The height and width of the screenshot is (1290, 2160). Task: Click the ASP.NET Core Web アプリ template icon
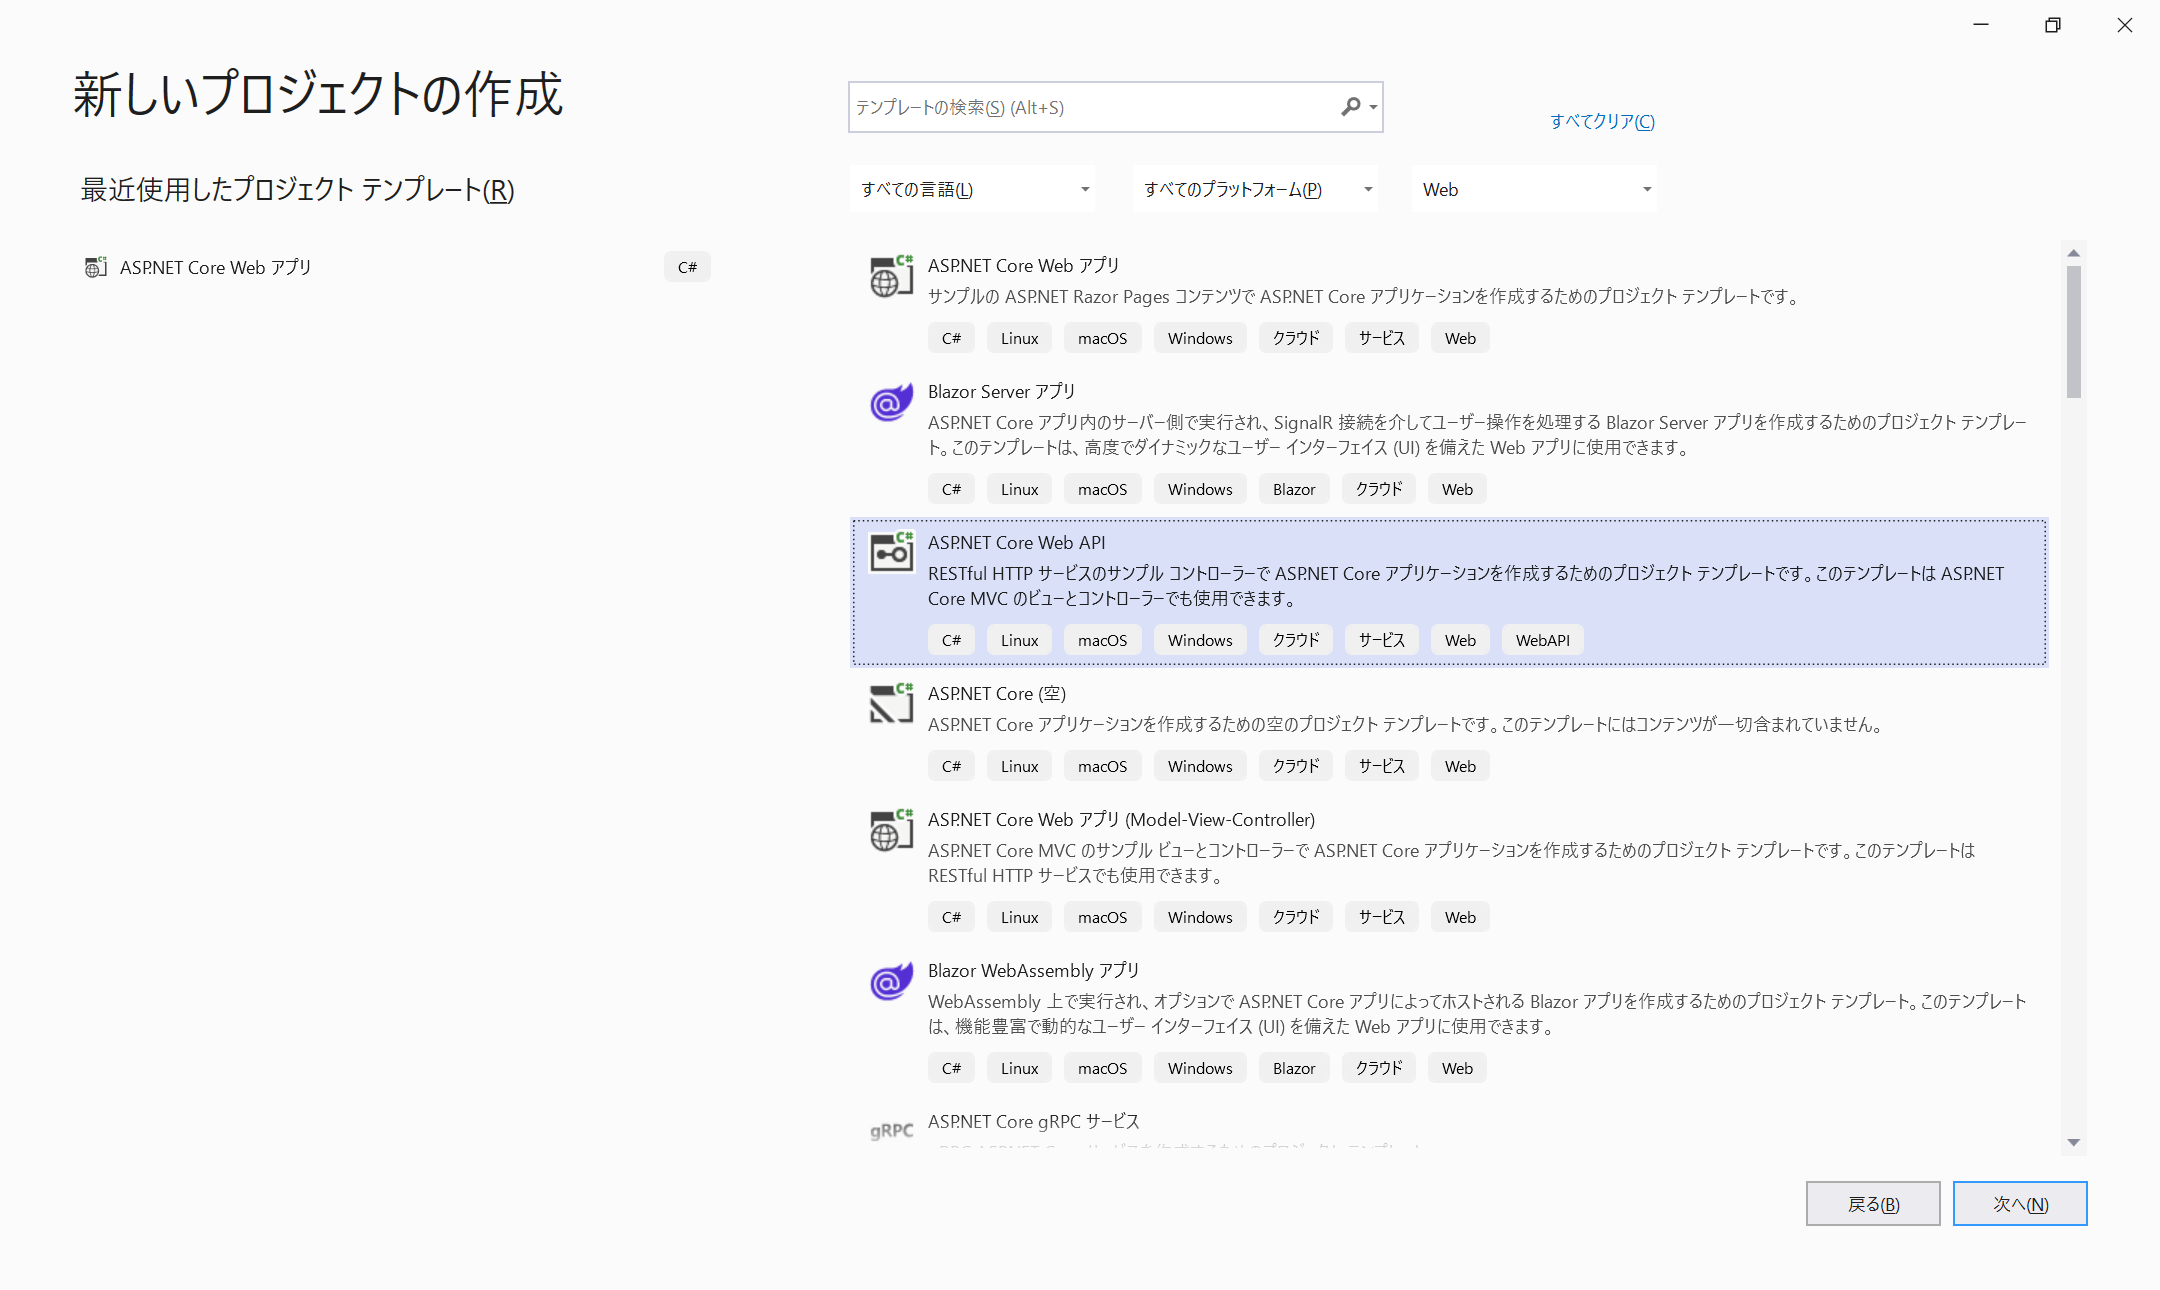(x=891, y=277)
